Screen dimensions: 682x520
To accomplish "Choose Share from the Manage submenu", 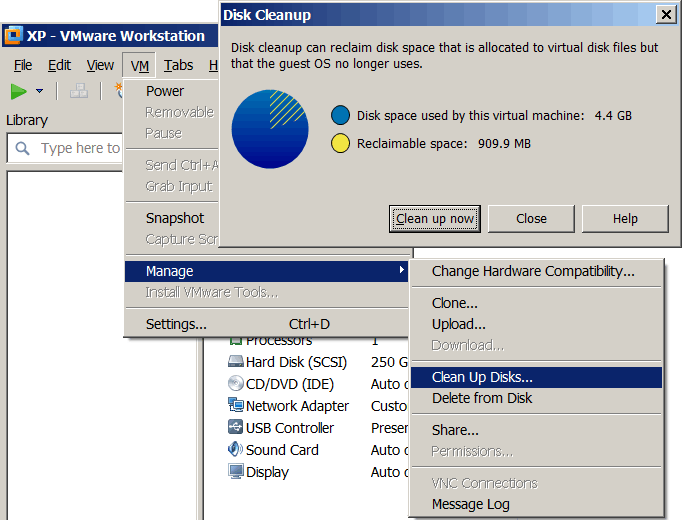I will point(536,430).
